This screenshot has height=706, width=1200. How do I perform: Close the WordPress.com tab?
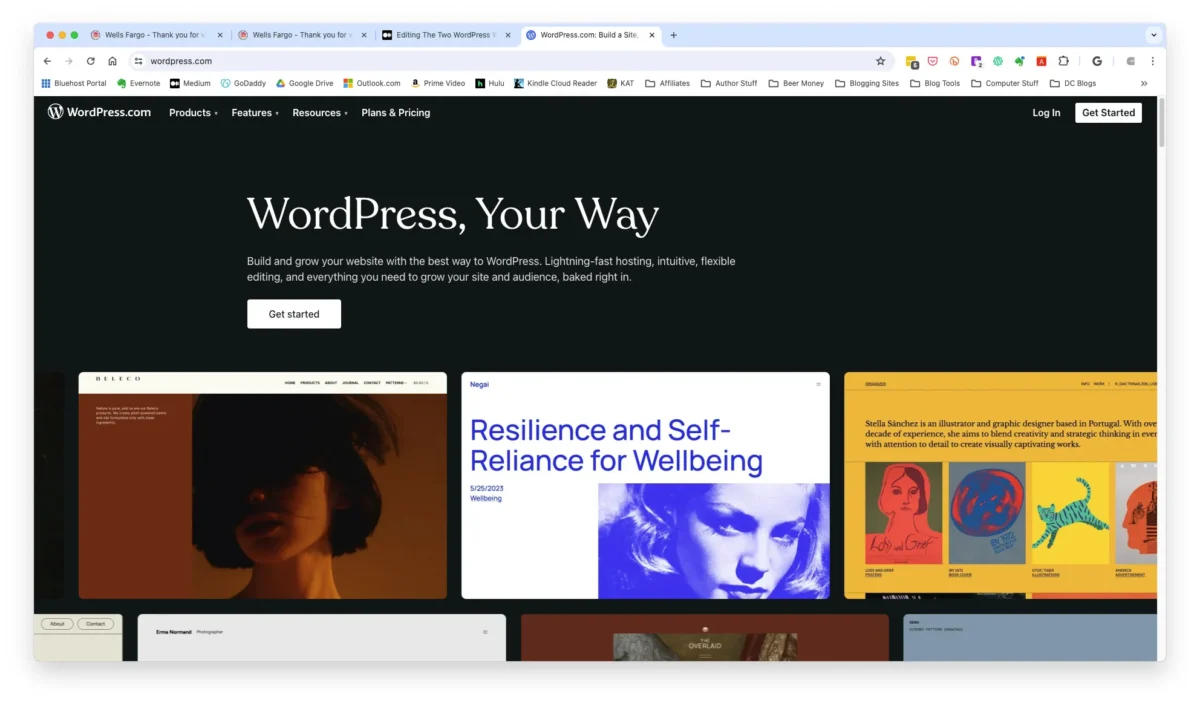pos(652,35)
